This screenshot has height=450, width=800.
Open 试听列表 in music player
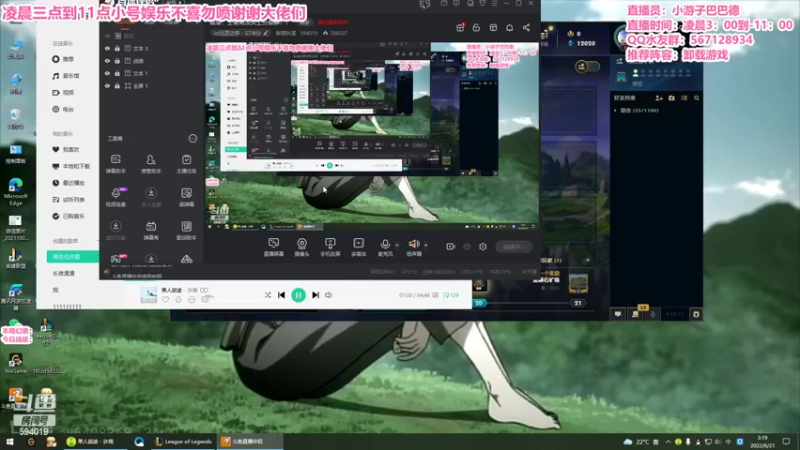[x=69, y=199]
